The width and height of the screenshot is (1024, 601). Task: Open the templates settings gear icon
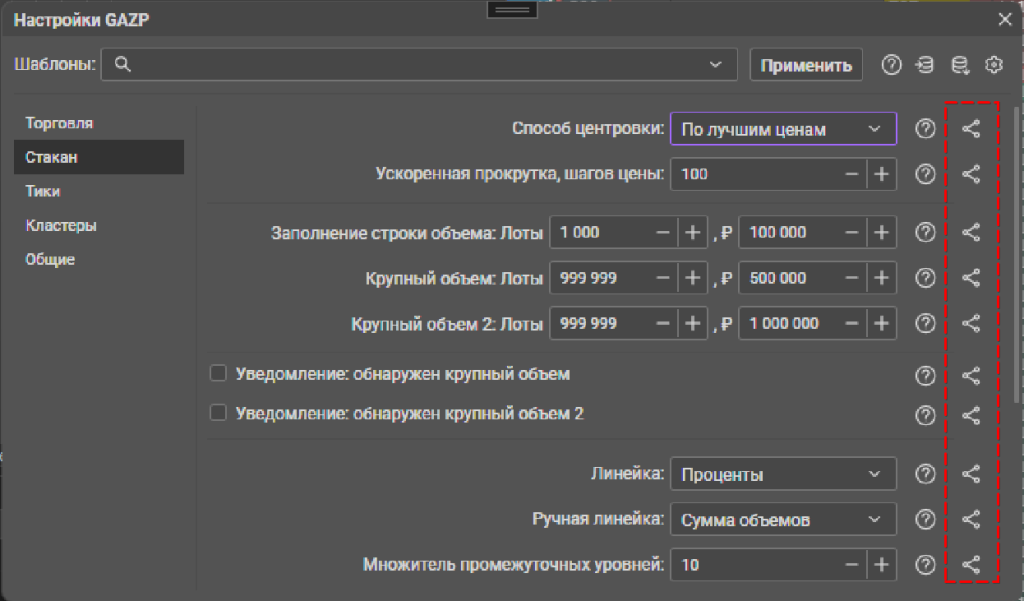(x=994, y=65)
